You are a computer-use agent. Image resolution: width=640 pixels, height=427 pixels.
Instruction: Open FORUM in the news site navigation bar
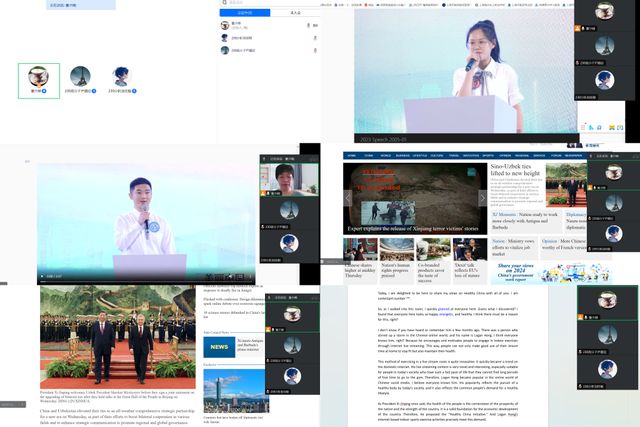point(556,156)
